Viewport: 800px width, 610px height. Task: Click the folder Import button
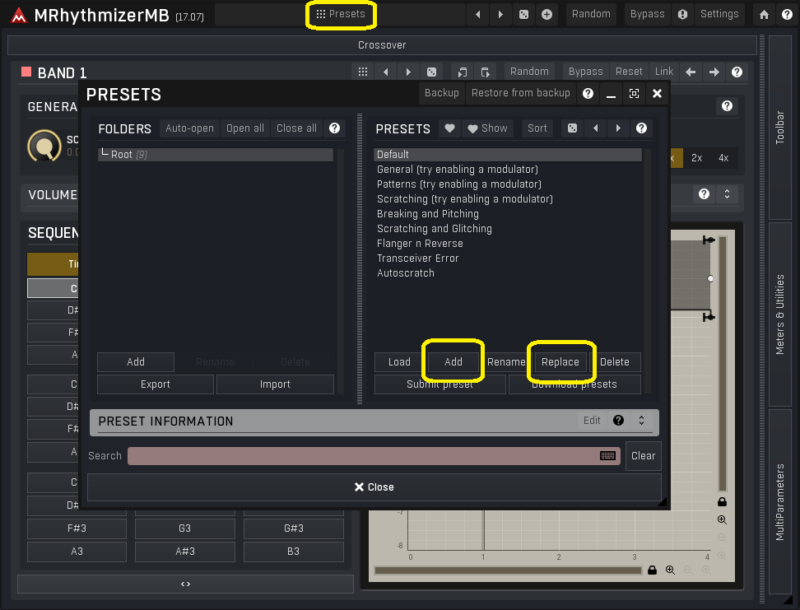[275, 384]
